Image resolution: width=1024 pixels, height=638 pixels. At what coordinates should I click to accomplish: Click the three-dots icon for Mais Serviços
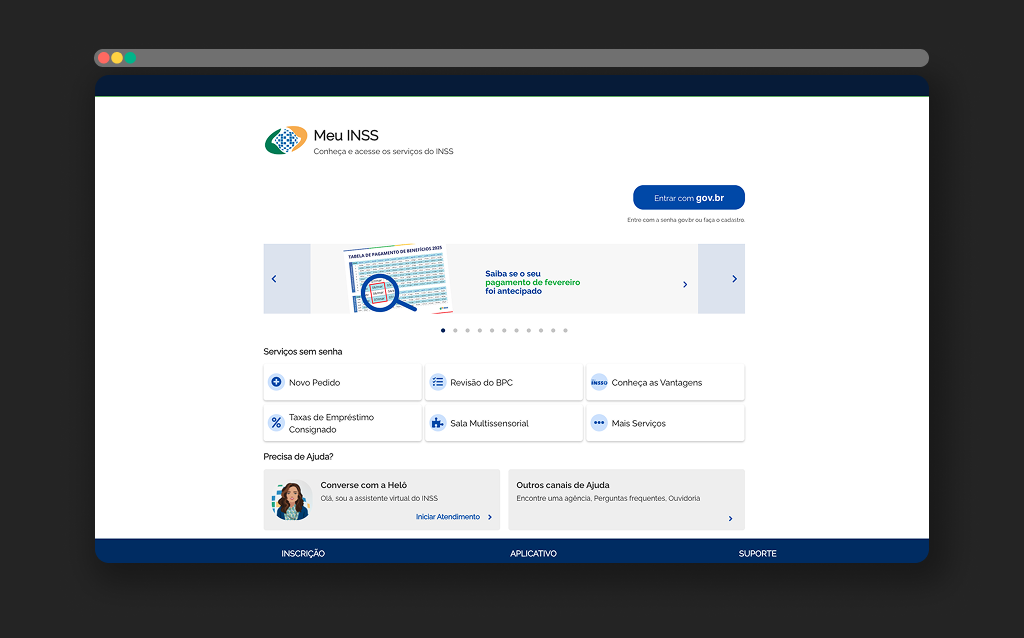[599, 423]
